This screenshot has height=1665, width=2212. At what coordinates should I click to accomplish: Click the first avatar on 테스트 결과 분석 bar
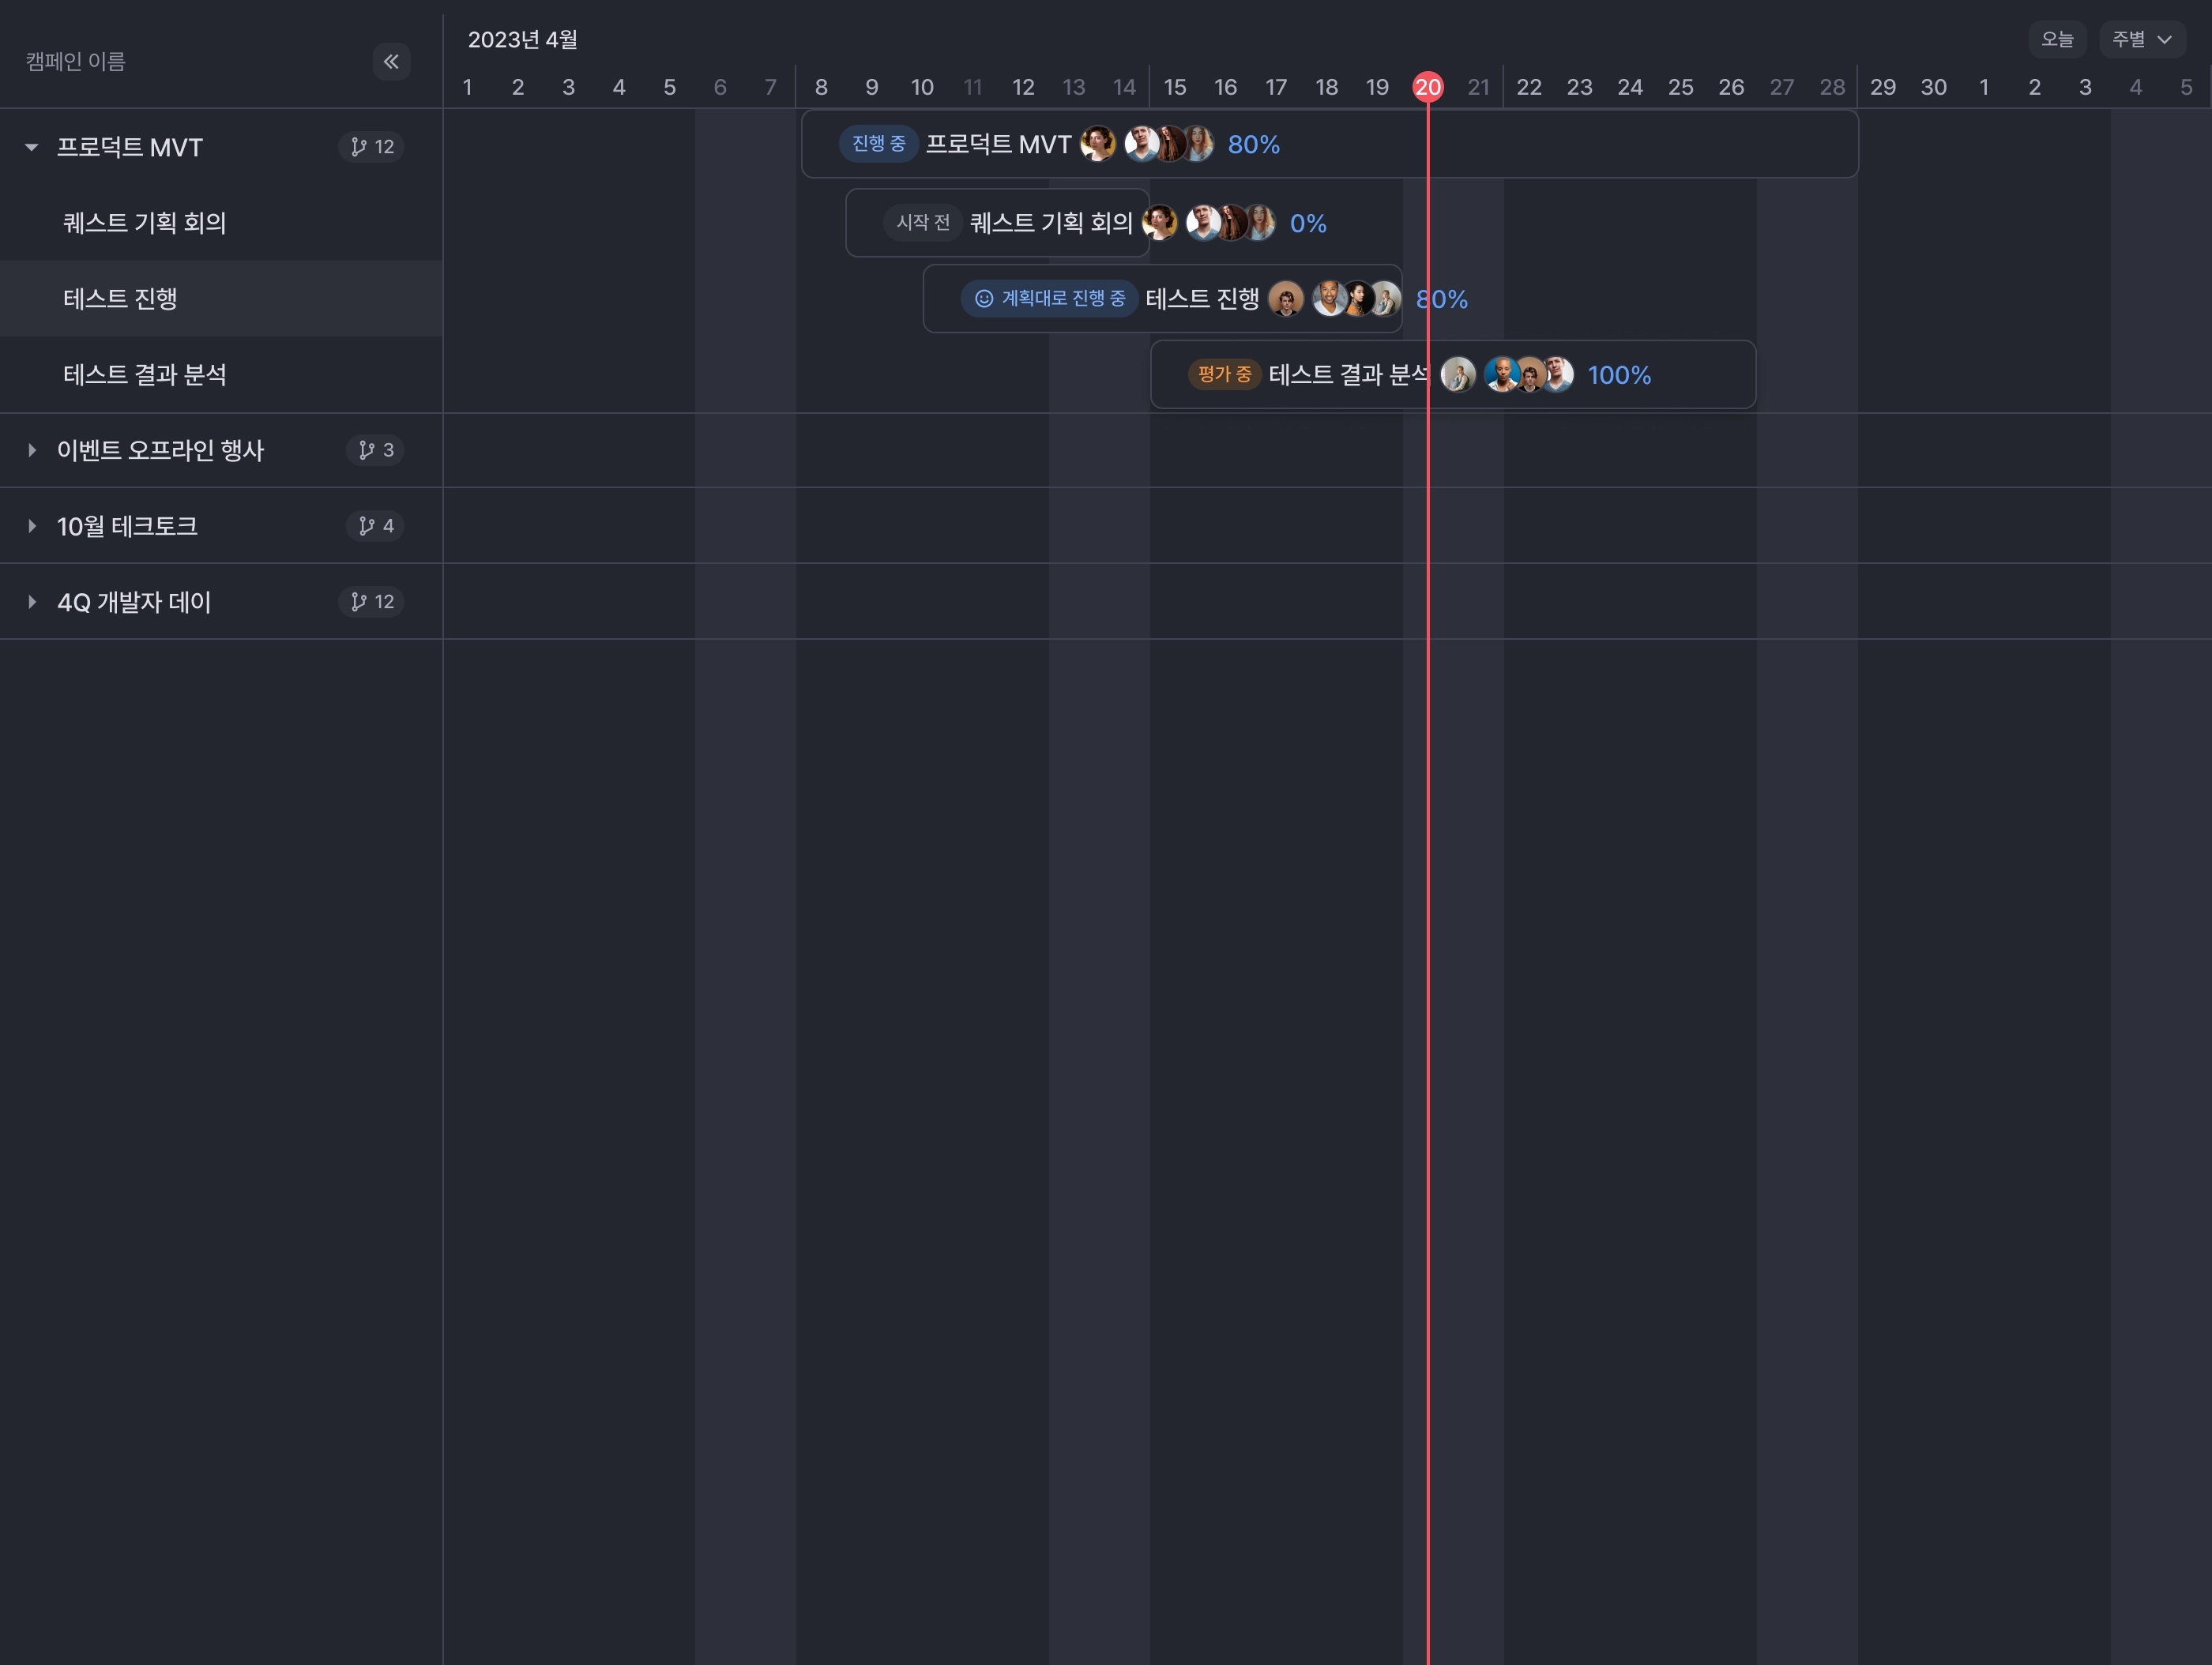[1458, 374]
